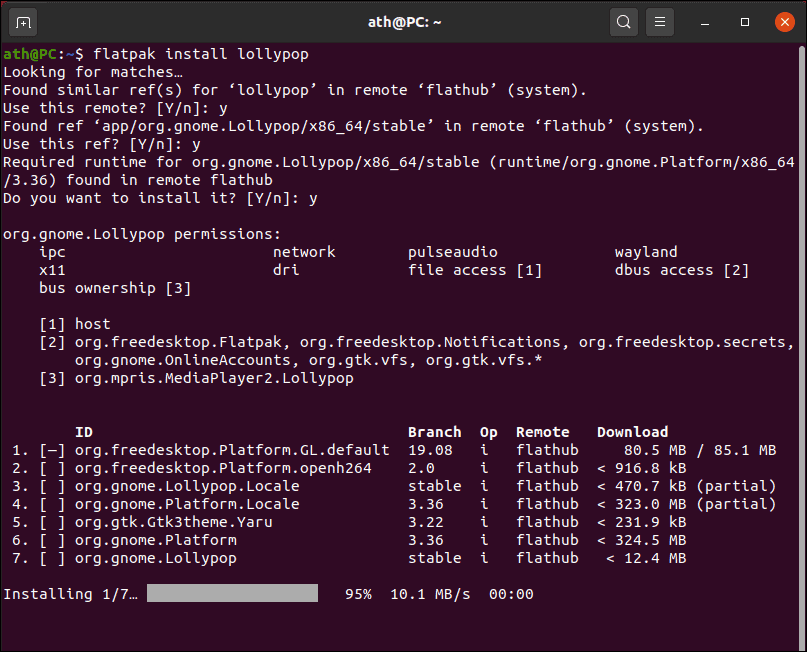
Task: Click the 'pulseaudio' permission
Action: [x=453, y=252]
